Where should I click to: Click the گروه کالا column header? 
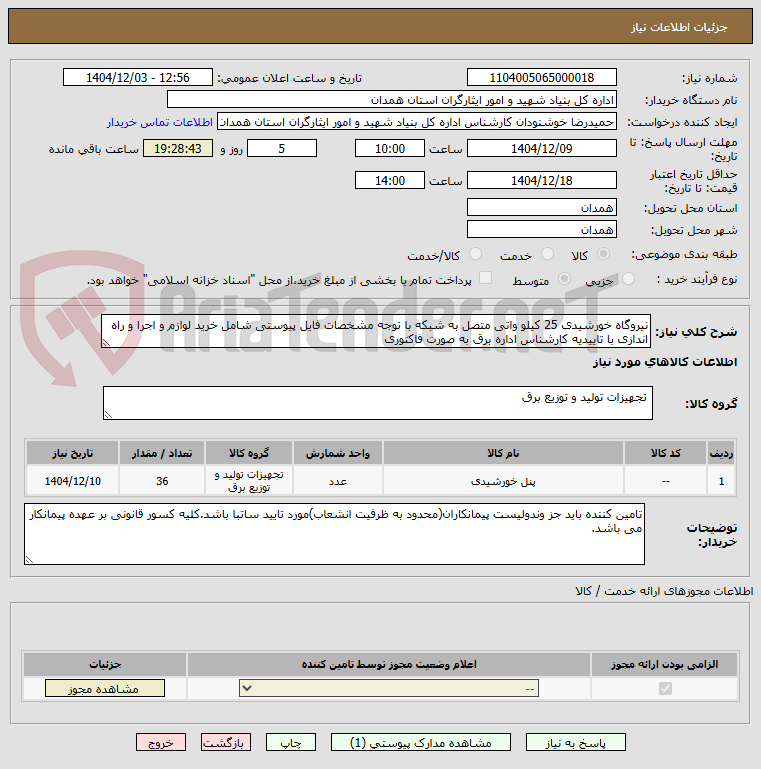click(249, 453)
